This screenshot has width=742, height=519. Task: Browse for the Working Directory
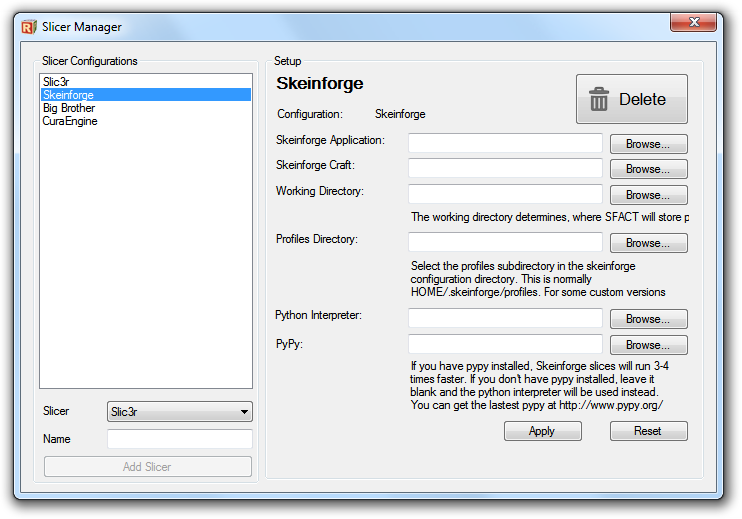coord(648,195)
